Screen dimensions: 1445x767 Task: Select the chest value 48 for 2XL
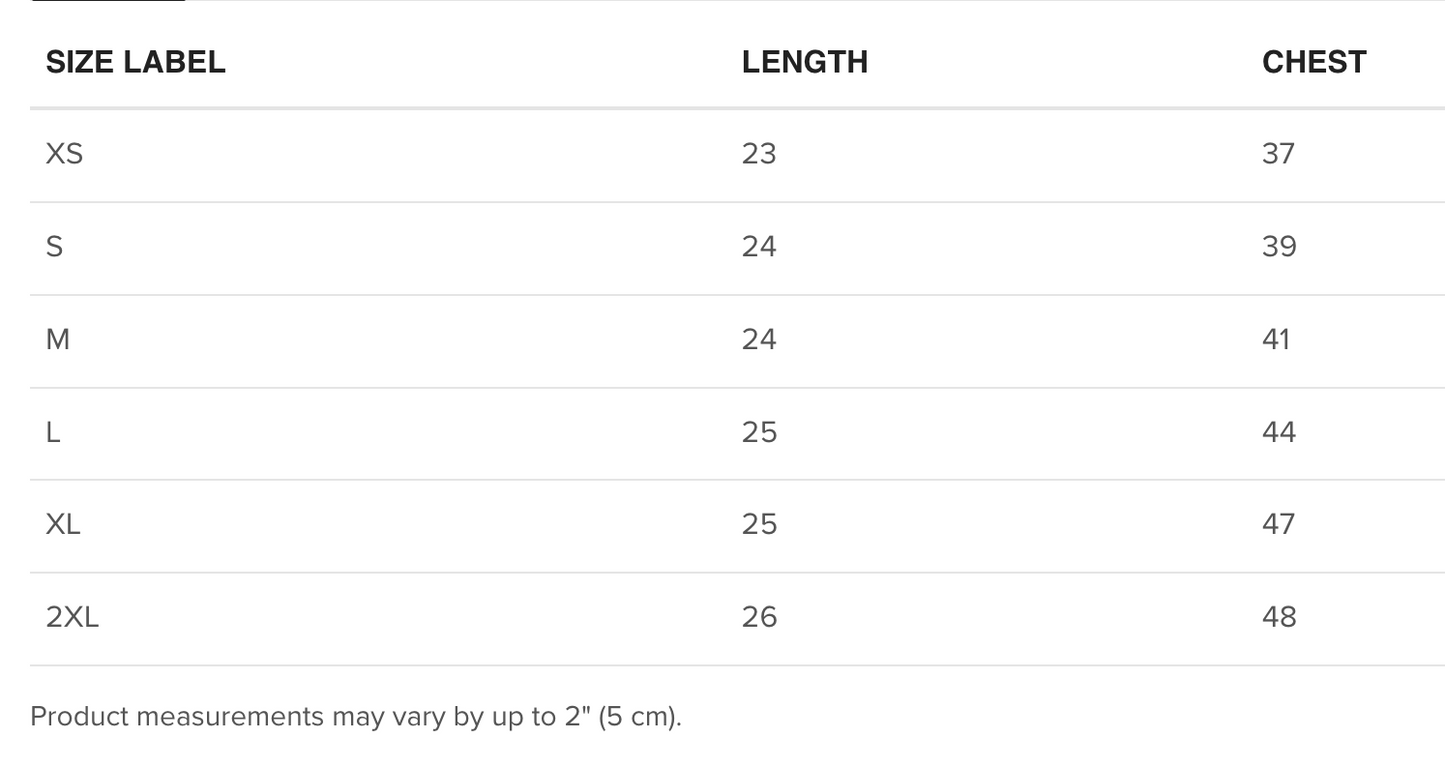pyautogui.click(x=1279, y=617)
